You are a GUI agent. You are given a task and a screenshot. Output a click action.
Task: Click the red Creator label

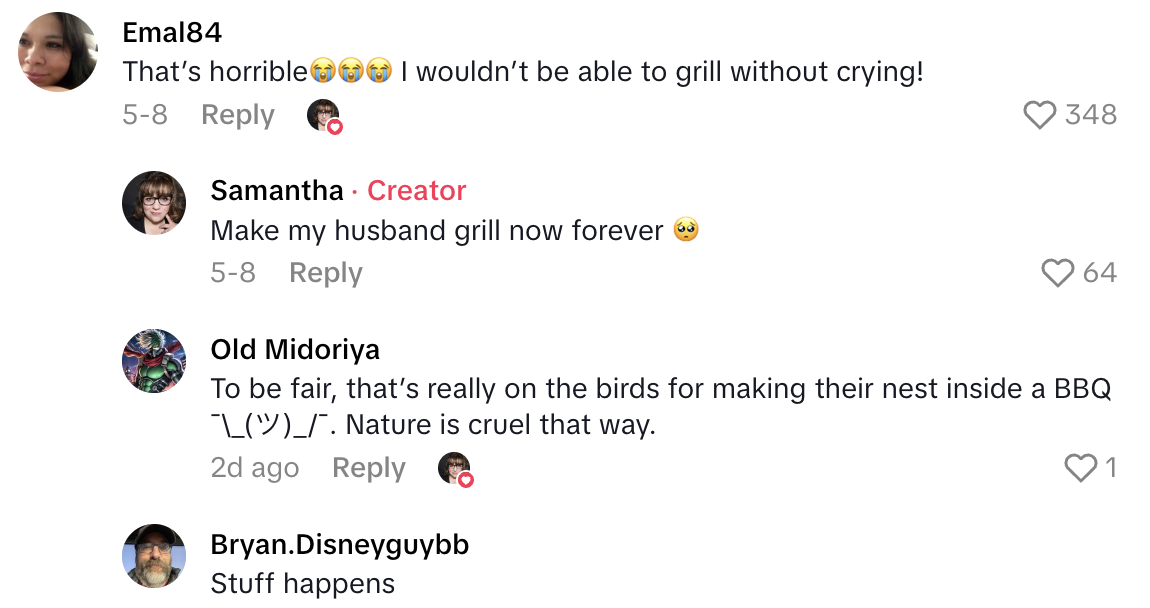point(416,190)
